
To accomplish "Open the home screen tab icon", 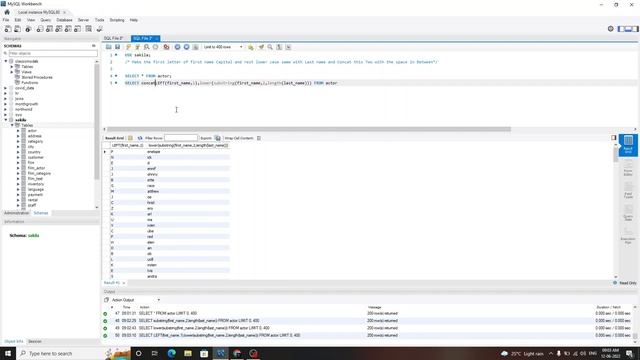I will click(7, 12).
